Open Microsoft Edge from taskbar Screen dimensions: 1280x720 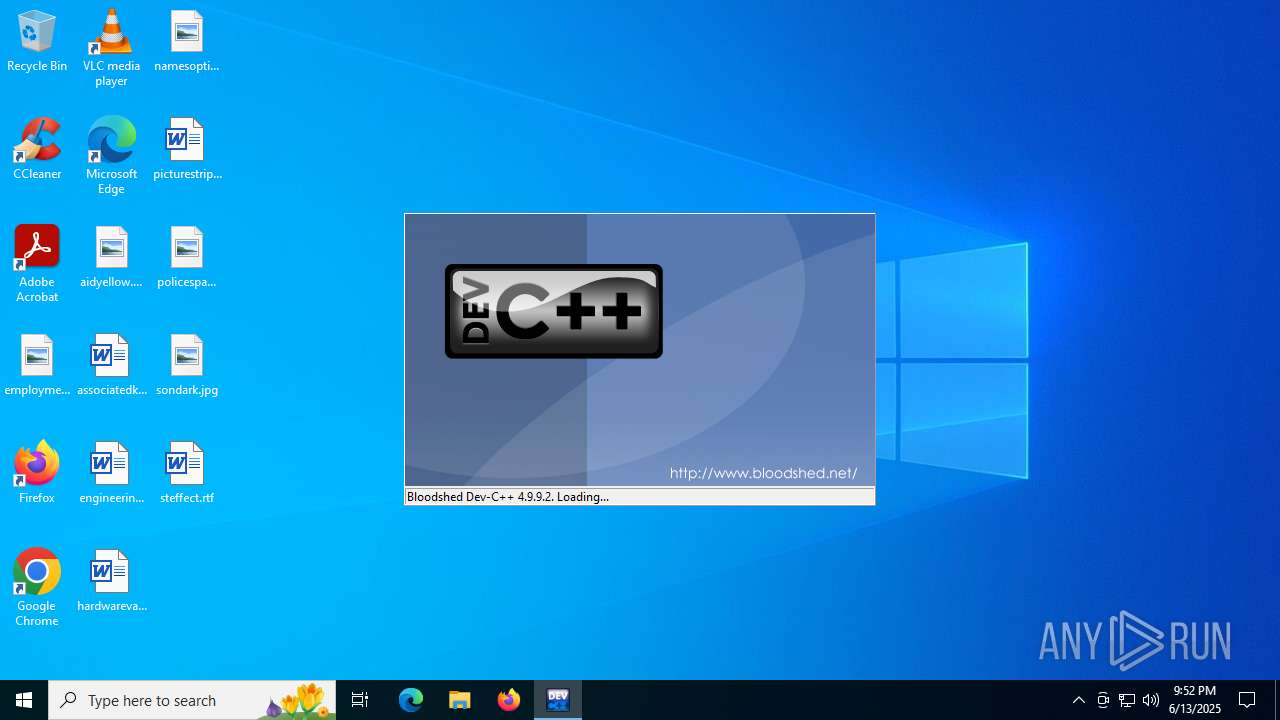tap(411, 700)
